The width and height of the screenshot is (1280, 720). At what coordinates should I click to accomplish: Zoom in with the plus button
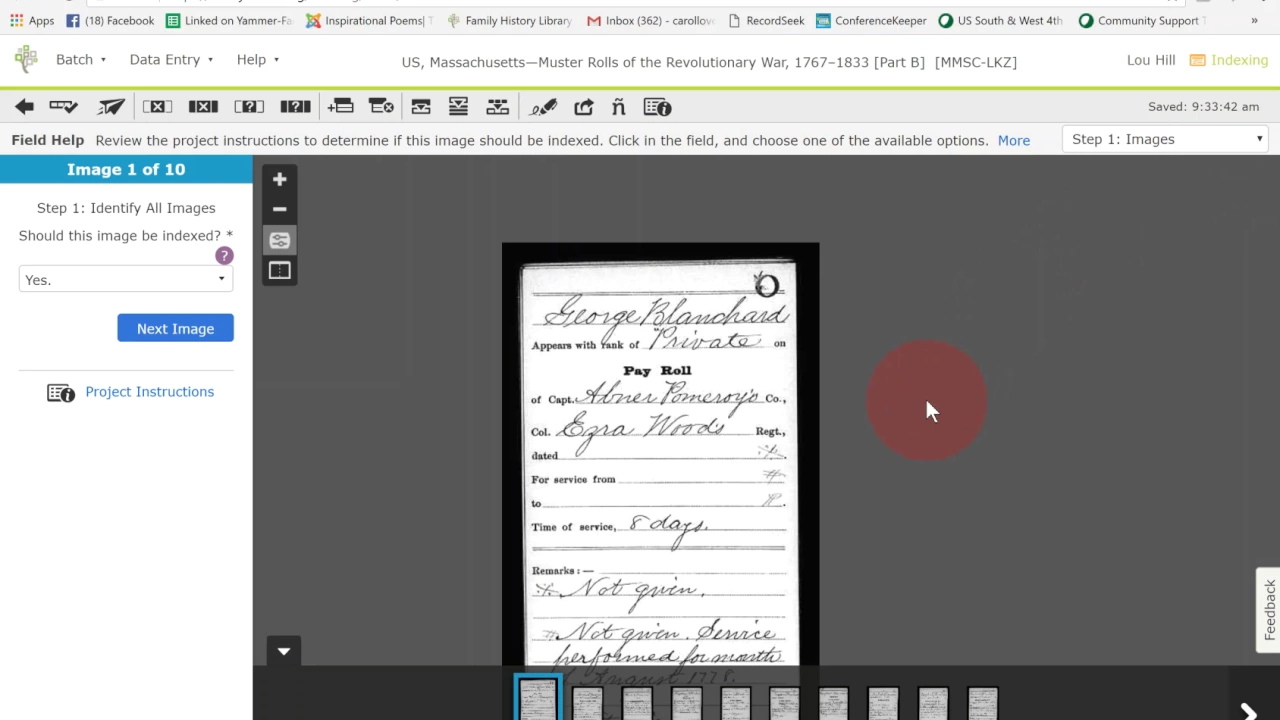point(280,180)
